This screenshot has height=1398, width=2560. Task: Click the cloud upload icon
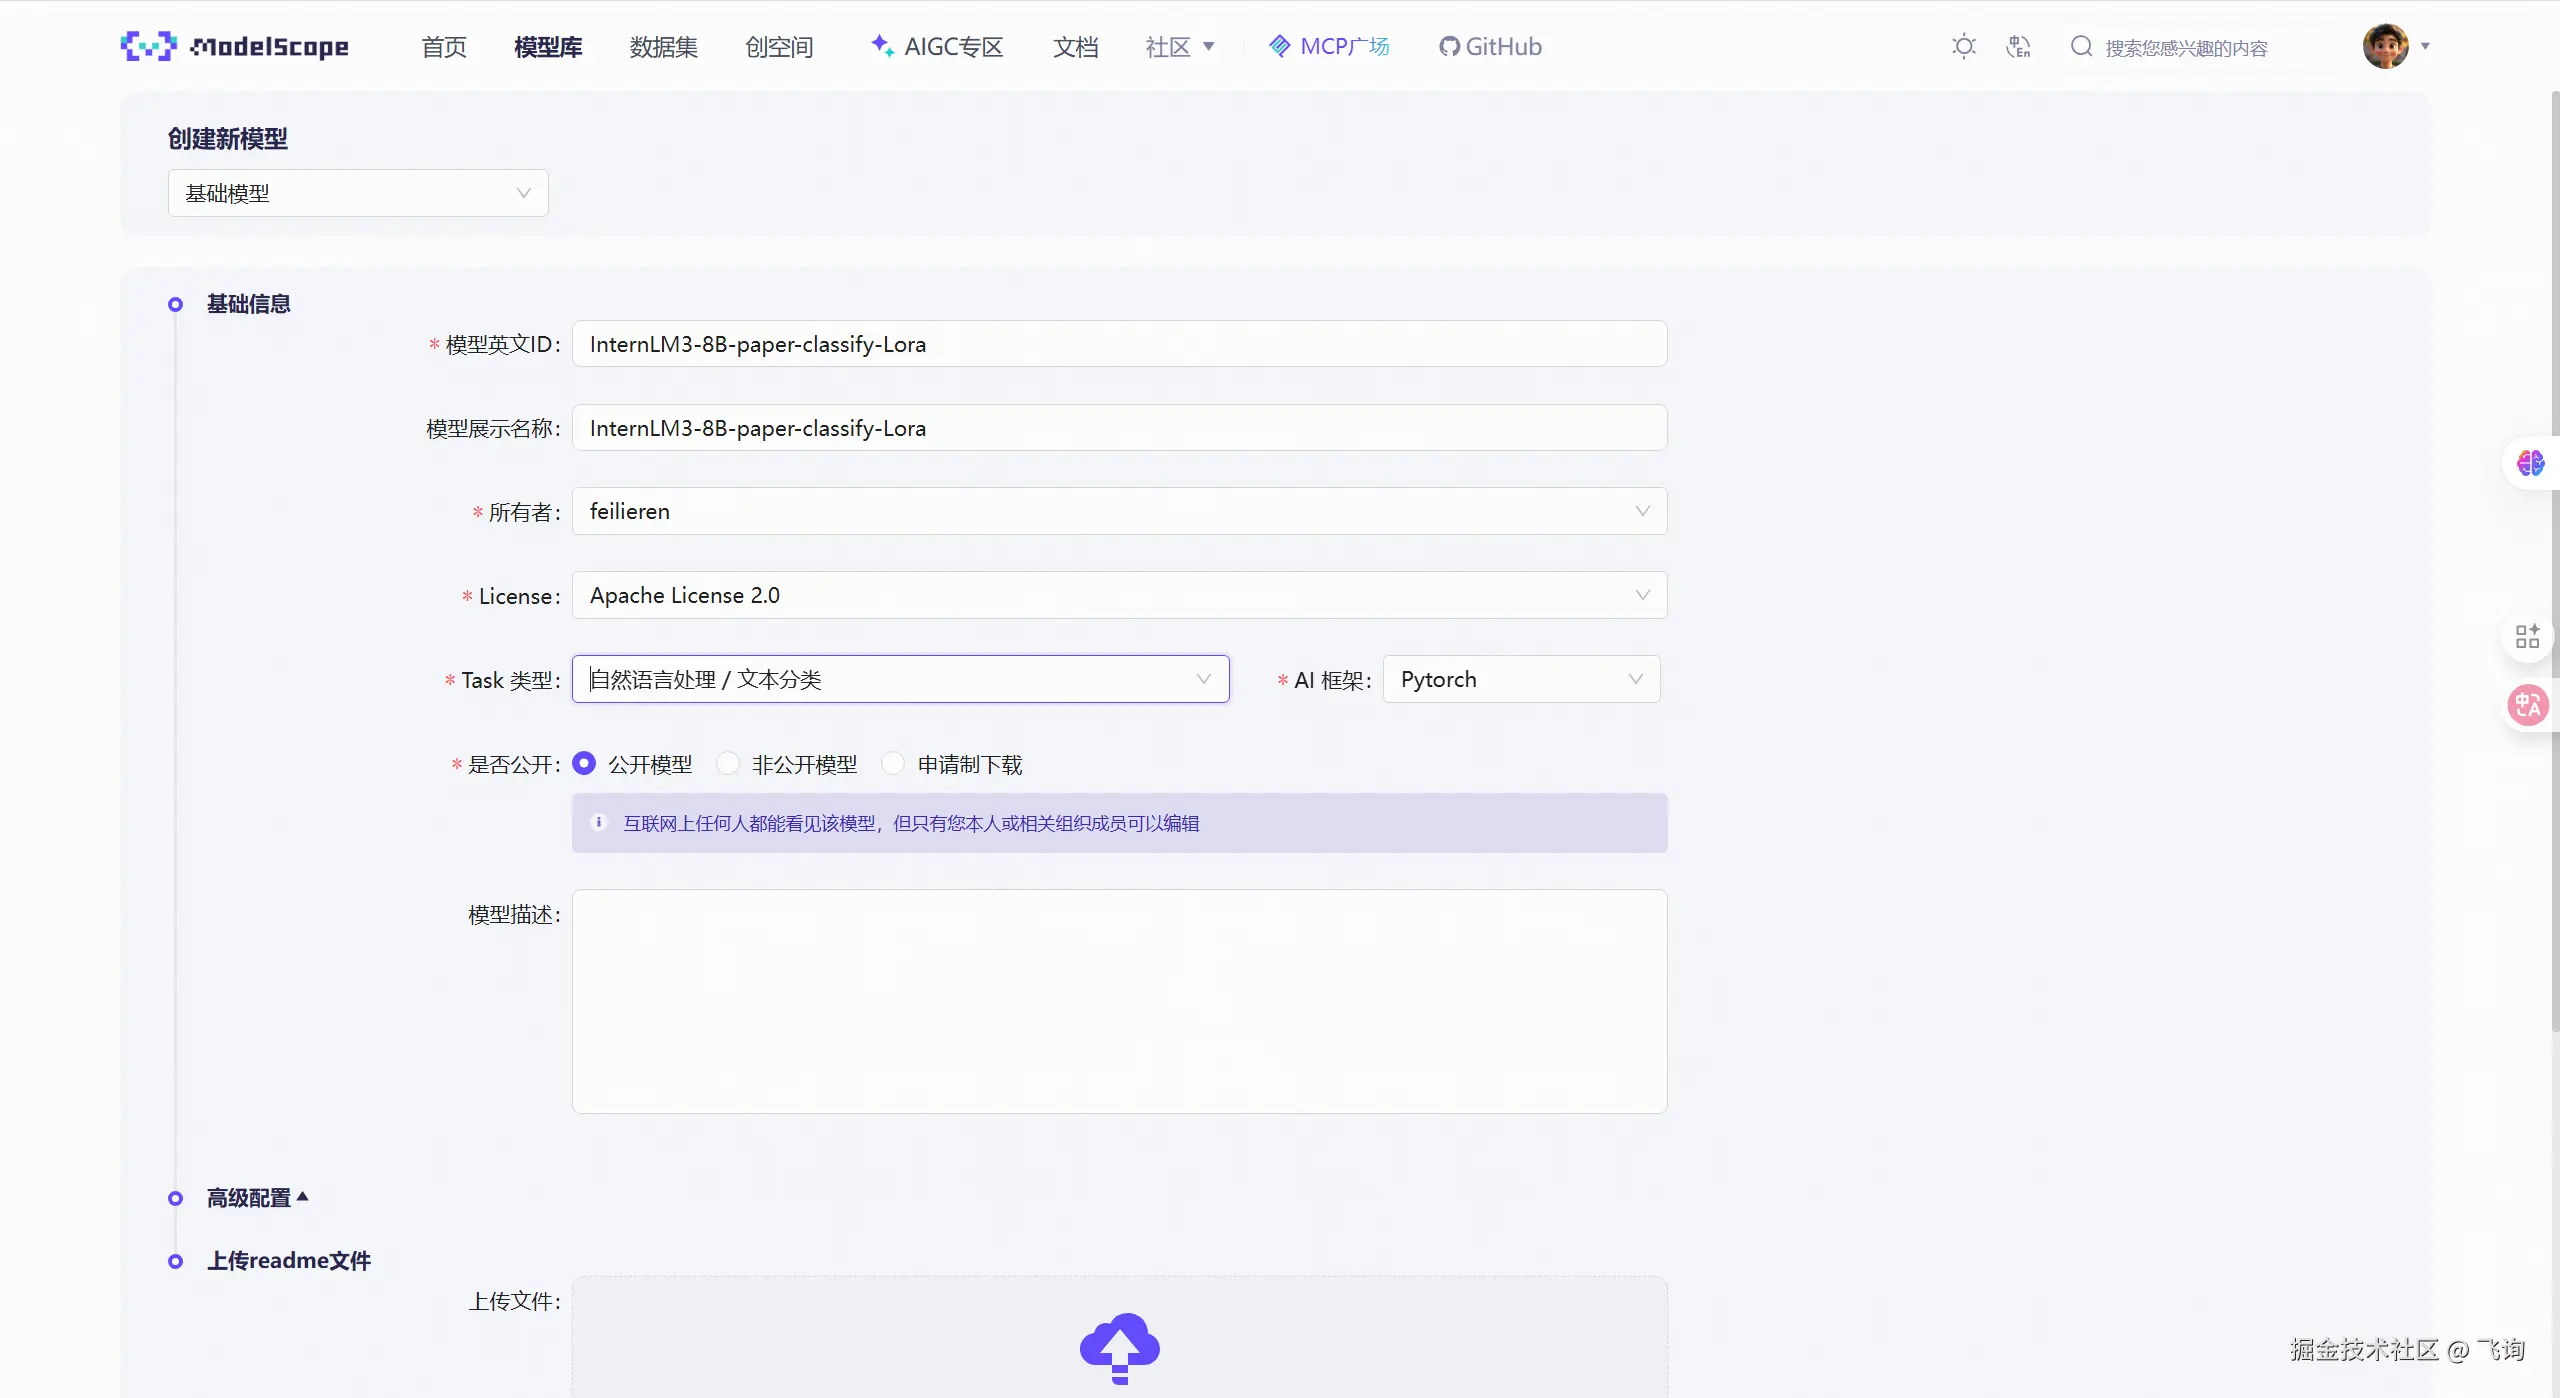[1119, 1346]
